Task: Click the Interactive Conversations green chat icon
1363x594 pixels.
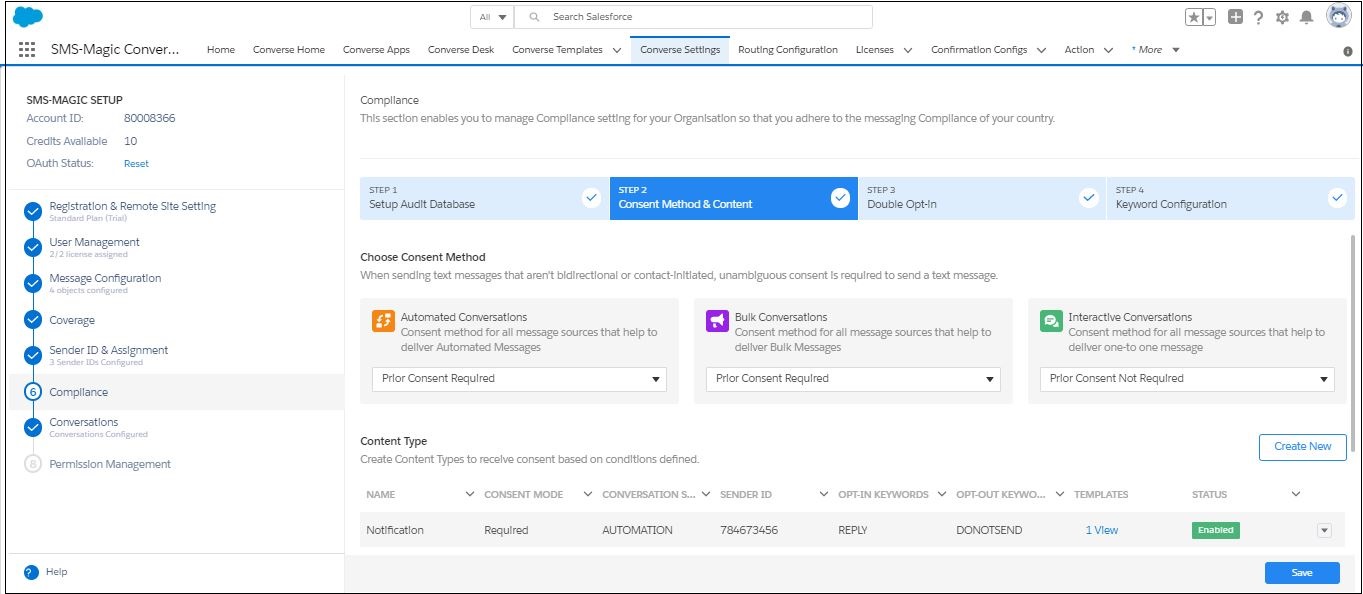Action: [1051, 321]
